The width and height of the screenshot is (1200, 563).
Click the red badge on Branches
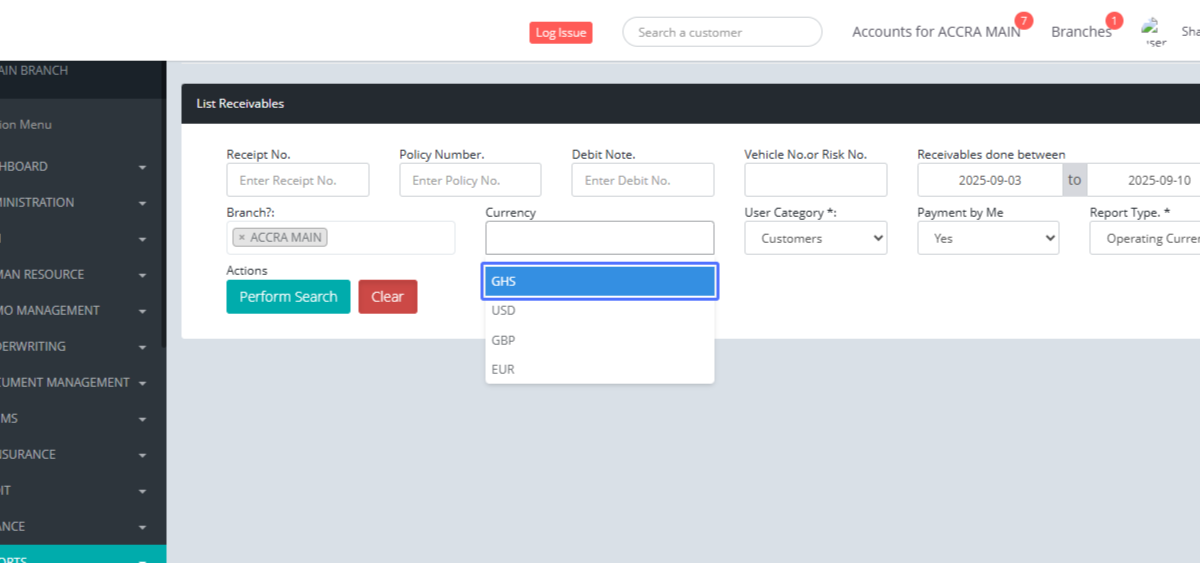click(x=1114, y=21)
